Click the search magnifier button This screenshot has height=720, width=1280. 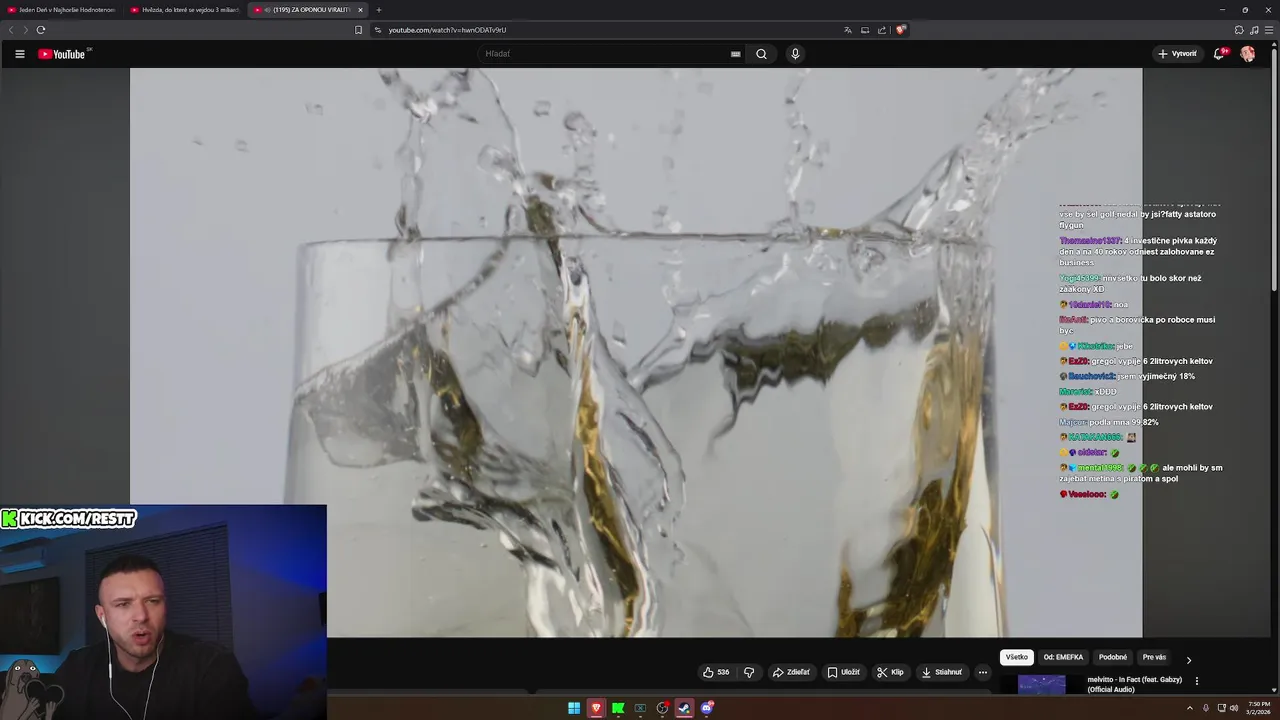tap(761, 54)
